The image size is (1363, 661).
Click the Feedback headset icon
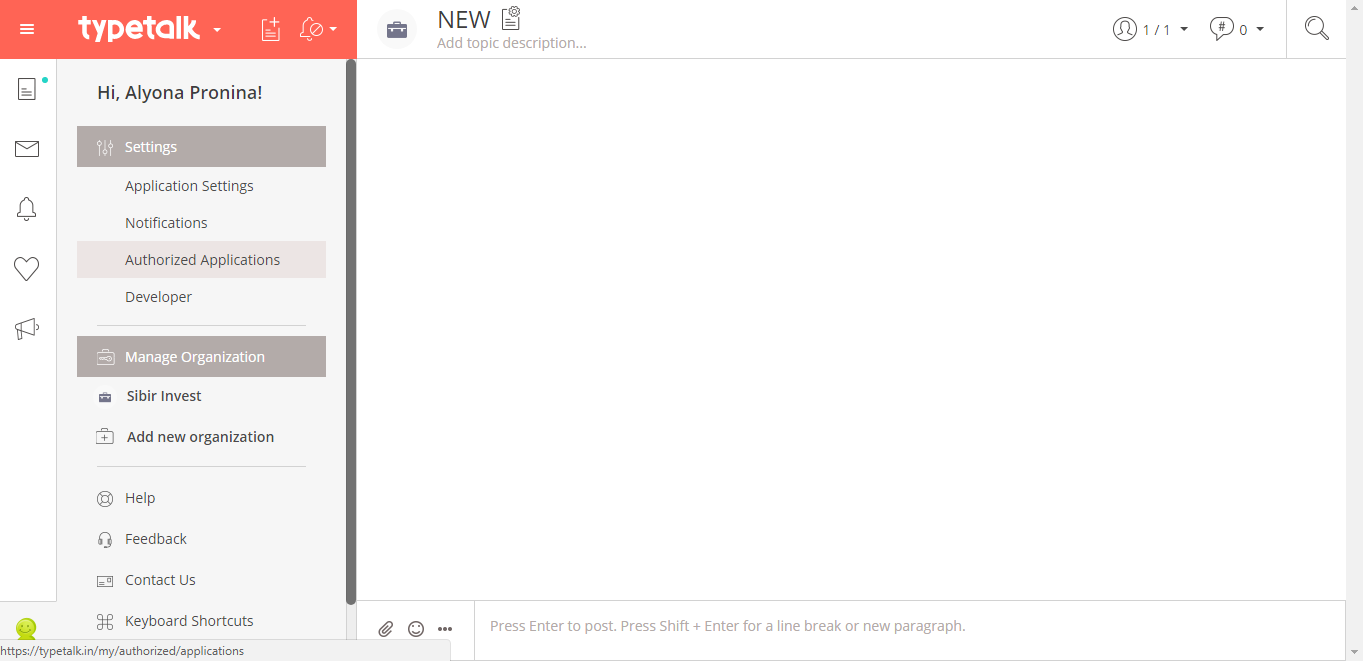[105, 540]
